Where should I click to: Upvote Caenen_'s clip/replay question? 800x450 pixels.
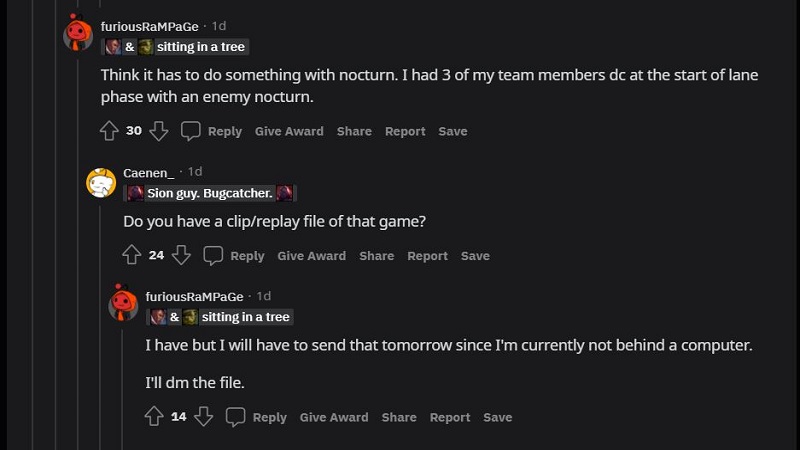pos(132,255)
